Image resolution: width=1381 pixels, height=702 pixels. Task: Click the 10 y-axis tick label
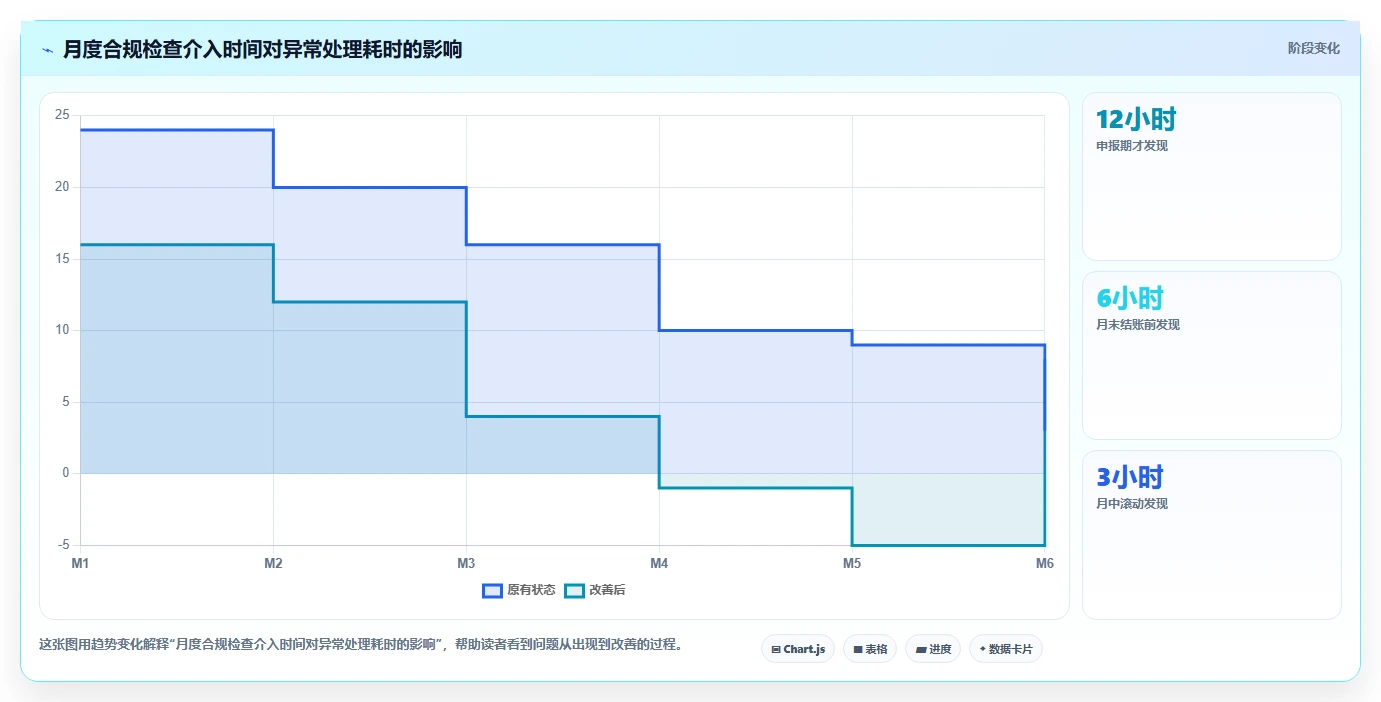point(62,330)
